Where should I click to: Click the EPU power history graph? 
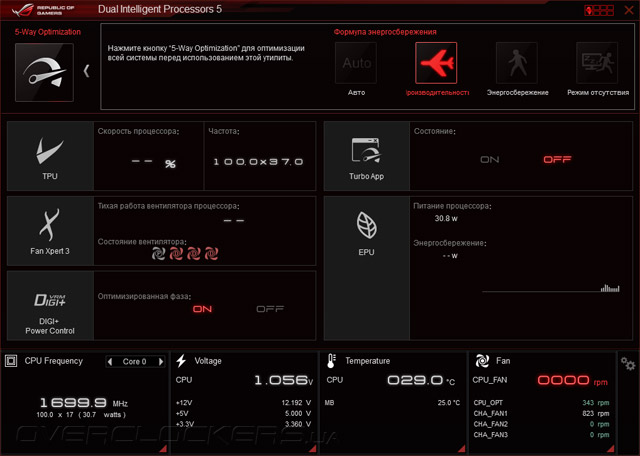click(x=551, y=288)
